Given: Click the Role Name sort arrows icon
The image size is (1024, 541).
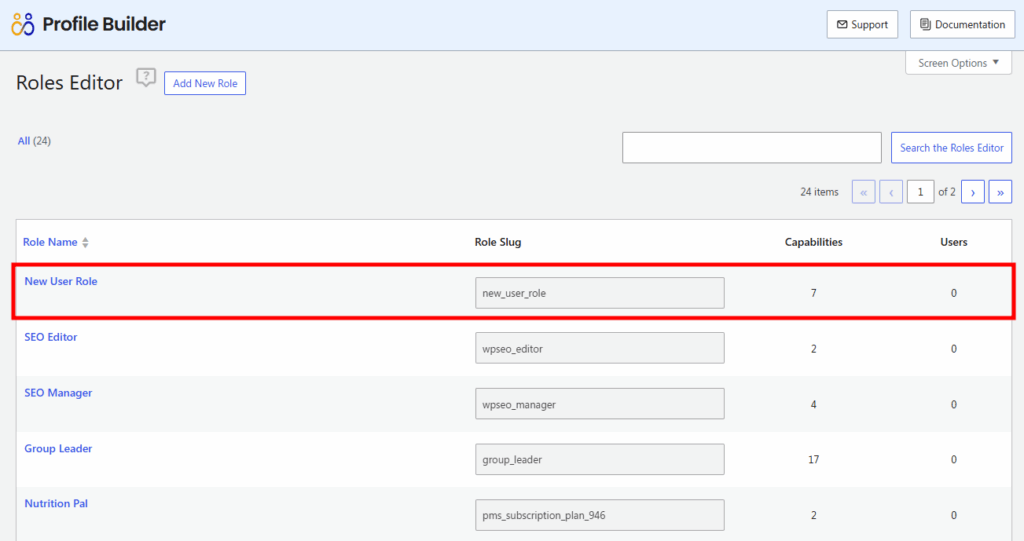Looking at the screenshot, I should pyautogui.click(x=86, y=243).
